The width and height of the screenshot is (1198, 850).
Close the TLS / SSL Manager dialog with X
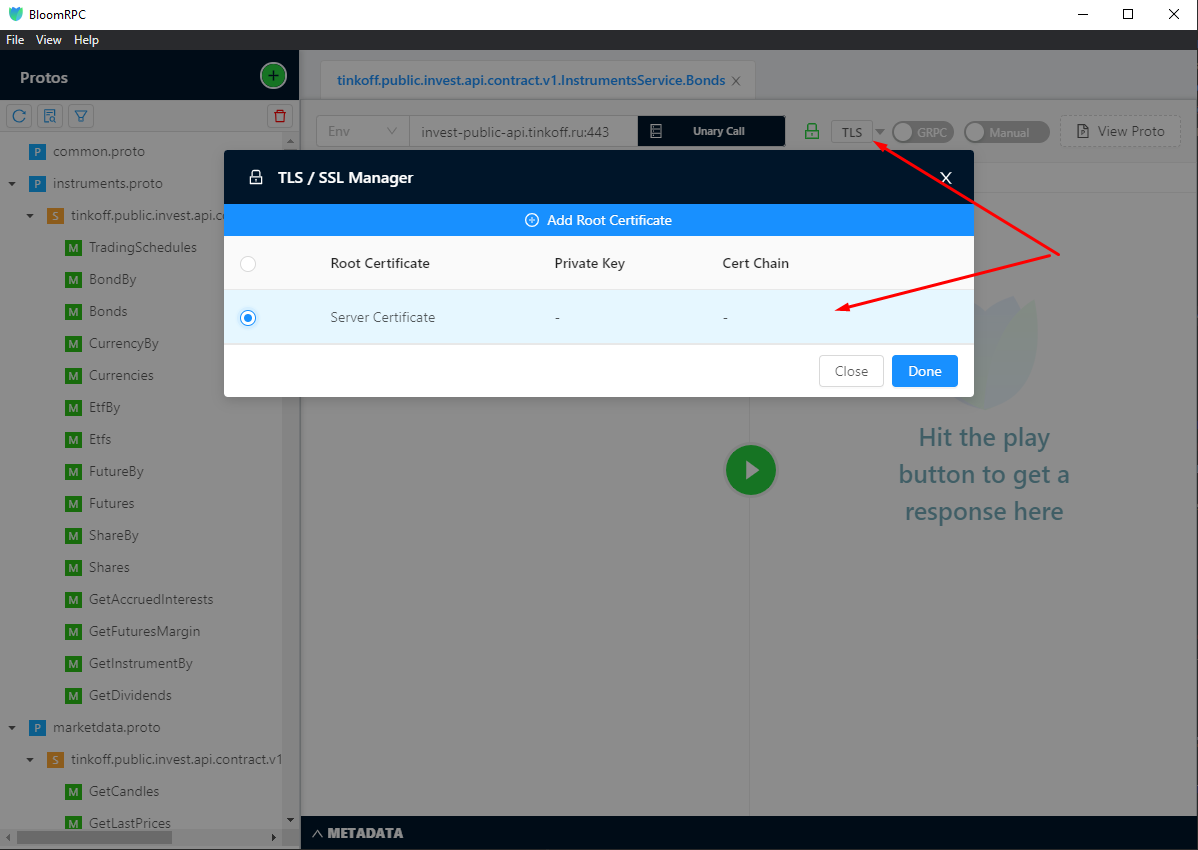[945, 178]
